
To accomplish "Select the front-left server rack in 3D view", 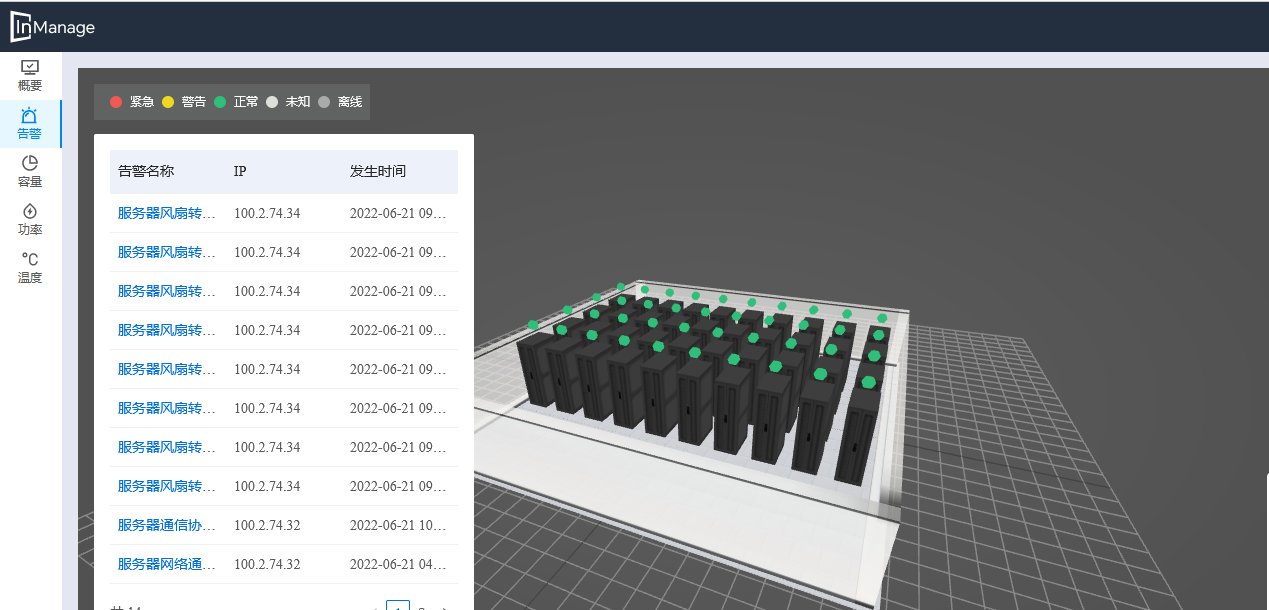I will click(x=536, y=370).
